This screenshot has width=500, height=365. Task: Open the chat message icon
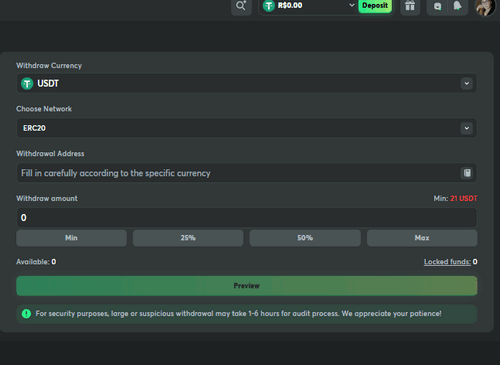point(437,6)
